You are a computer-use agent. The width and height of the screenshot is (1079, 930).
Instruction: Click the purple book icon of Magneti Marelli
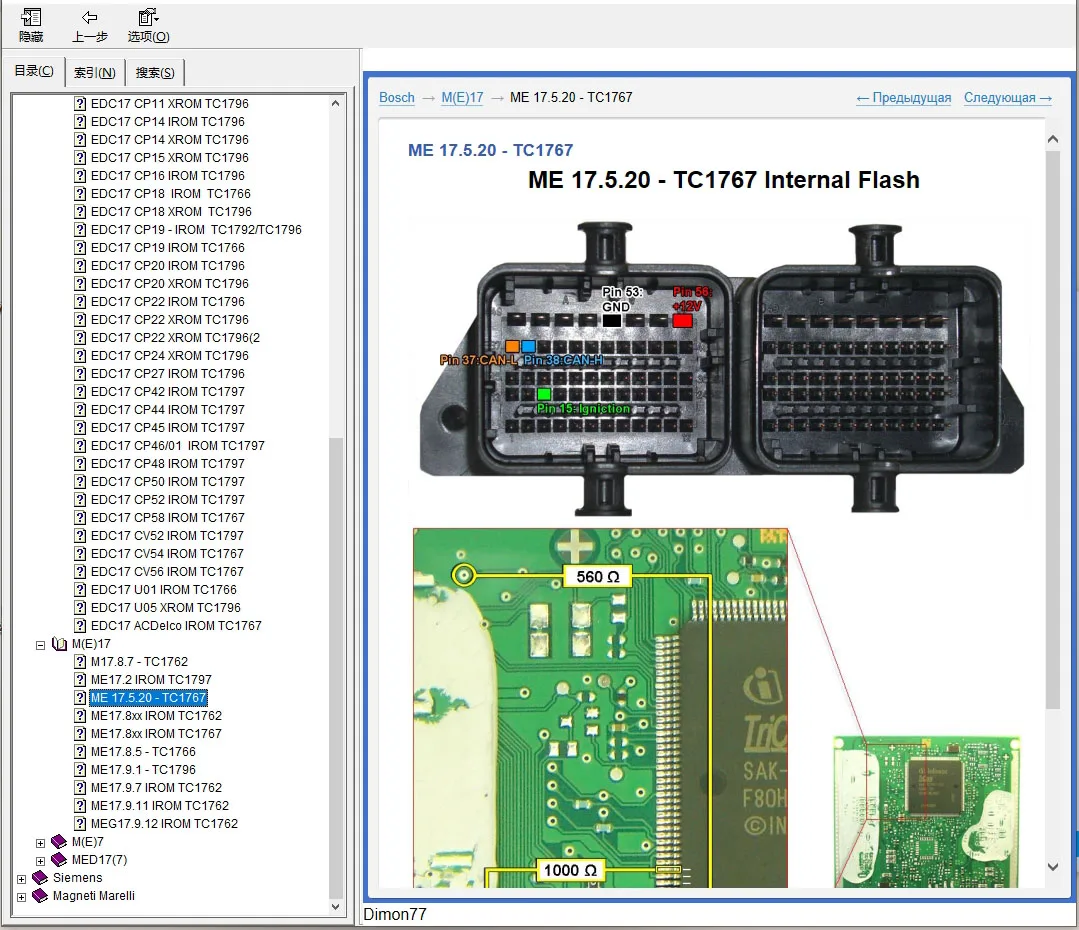pyautogui.click(x=40, y=895)
